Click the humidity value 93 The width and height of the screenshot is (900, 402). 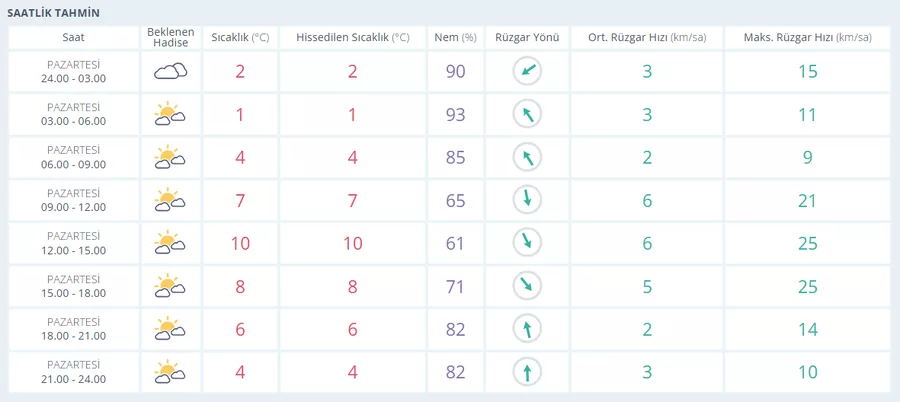tap(455, 114)
